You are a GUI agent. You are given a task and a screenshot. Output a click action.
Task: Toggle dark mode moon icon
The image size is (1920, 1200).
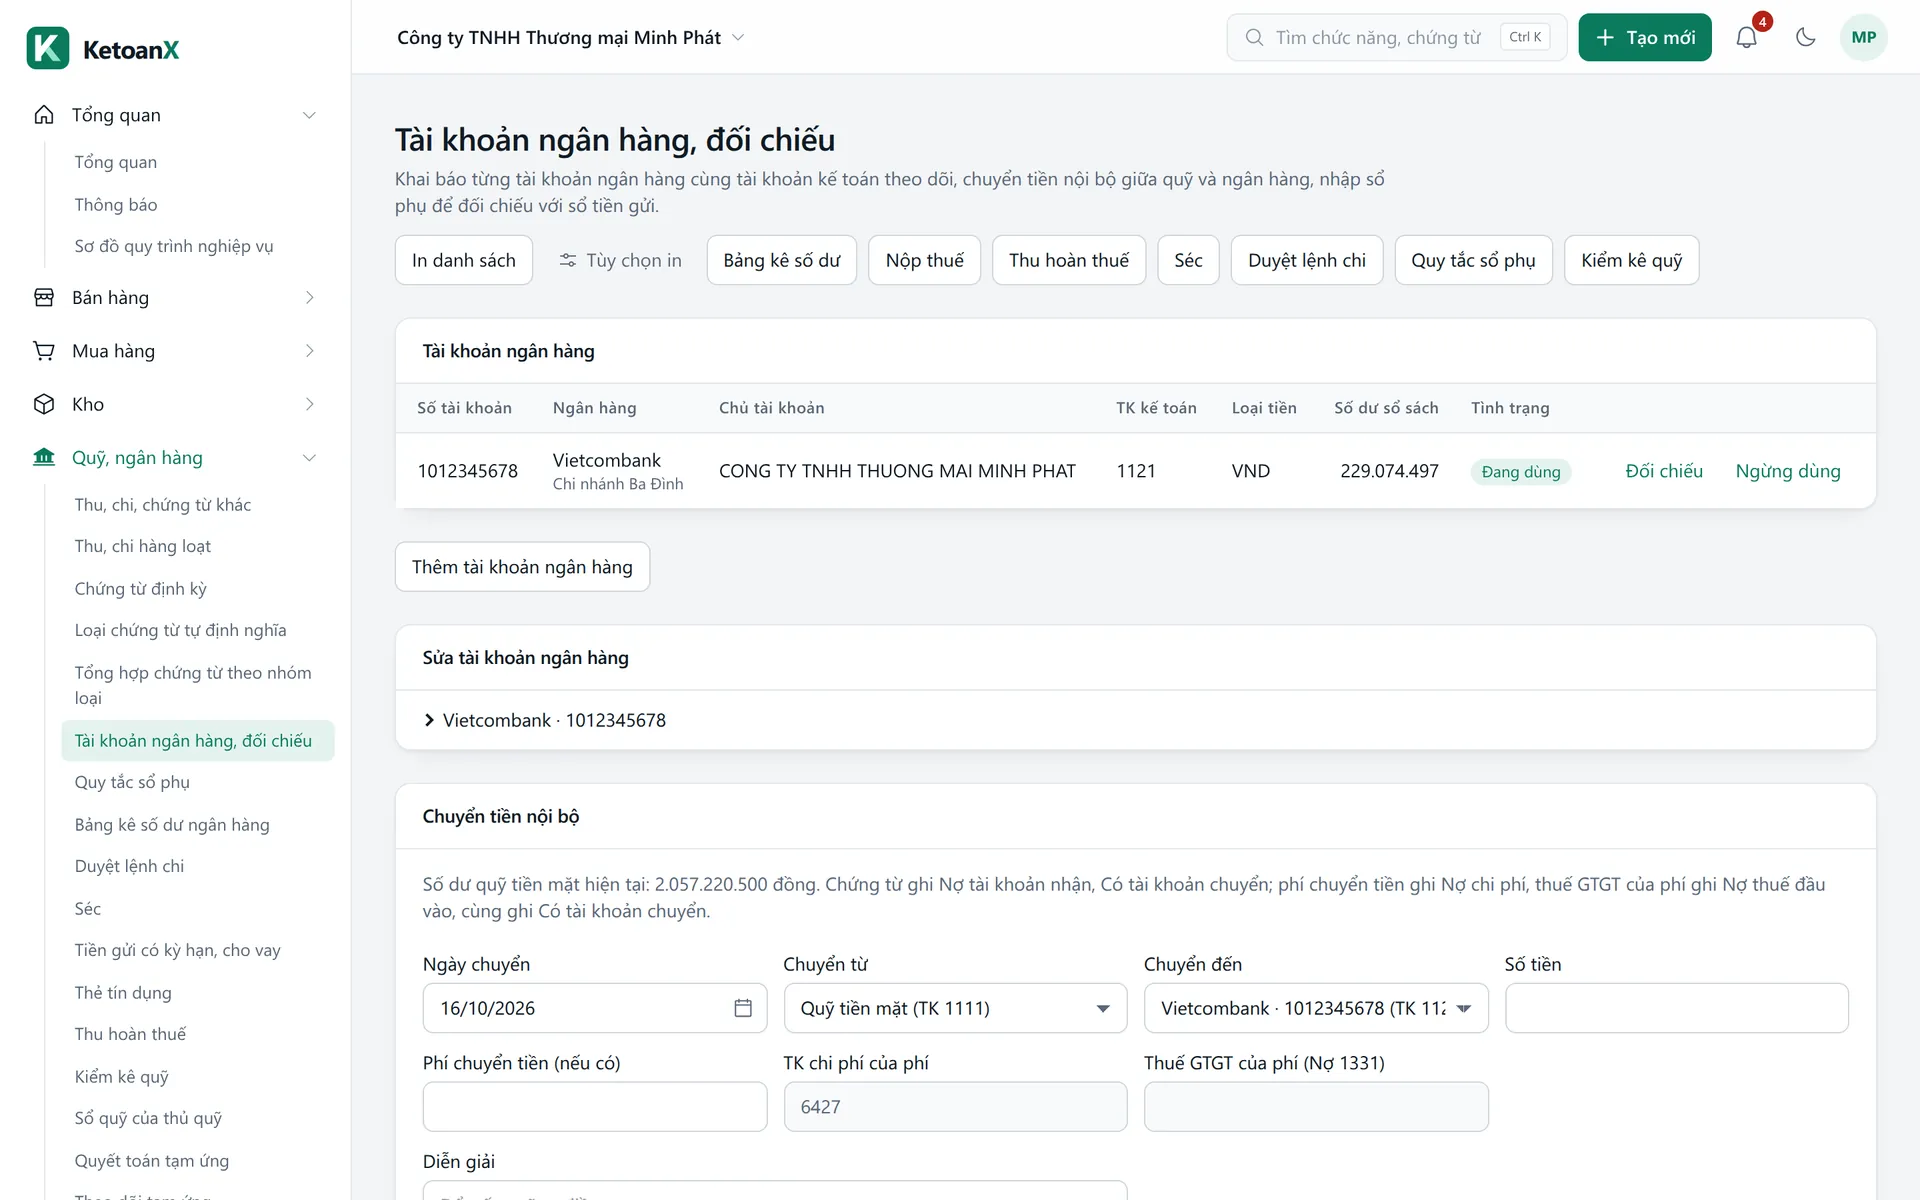click(x=1805, y=38)
